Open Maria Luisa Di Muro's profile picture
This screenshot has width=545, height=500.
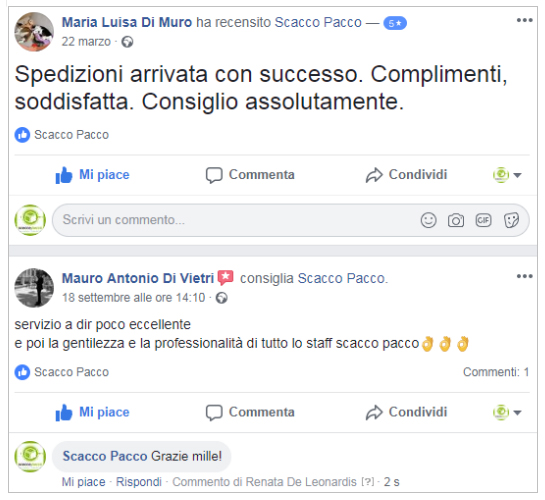pyautogui.click(x=34, y=32)
